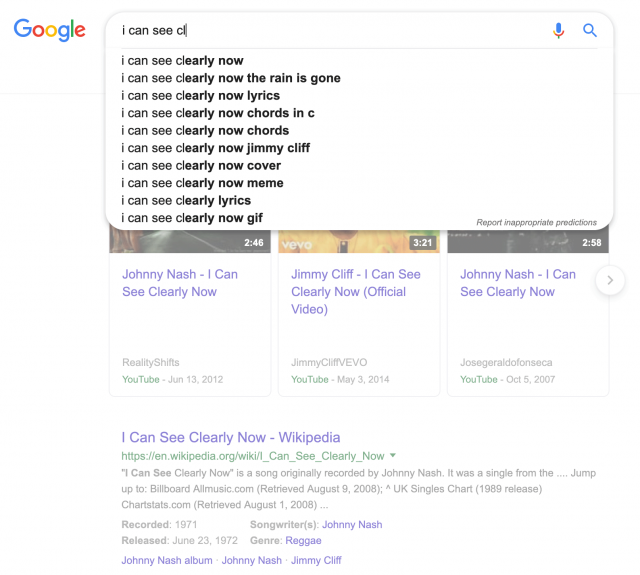
Task: Select suggestion "i can see clearly now lyrics"
Action: 200,96
